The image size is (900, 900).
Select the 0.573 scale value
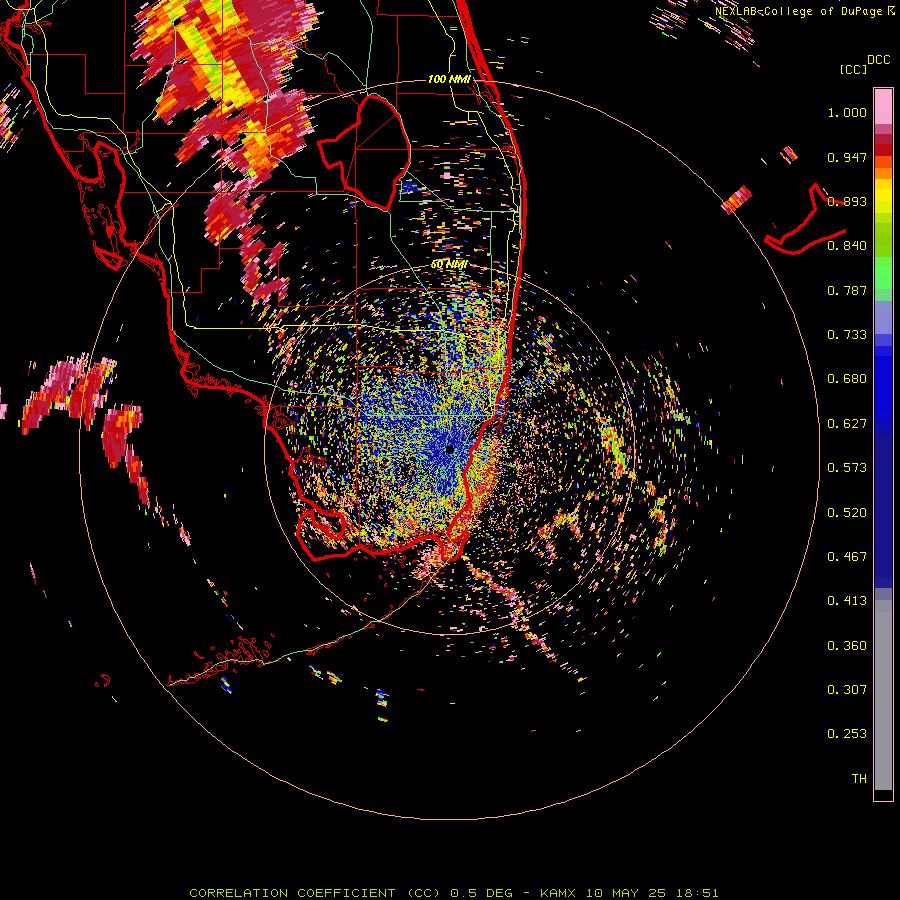click(847, 468)
